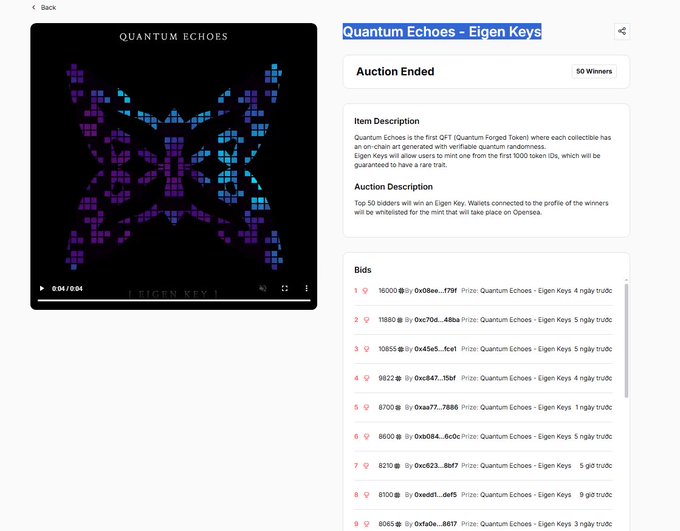The height and width of the screenshot is (531, 680).
Task: Click the trophy icon for rank 2 bid
Action: pos(366,320)
